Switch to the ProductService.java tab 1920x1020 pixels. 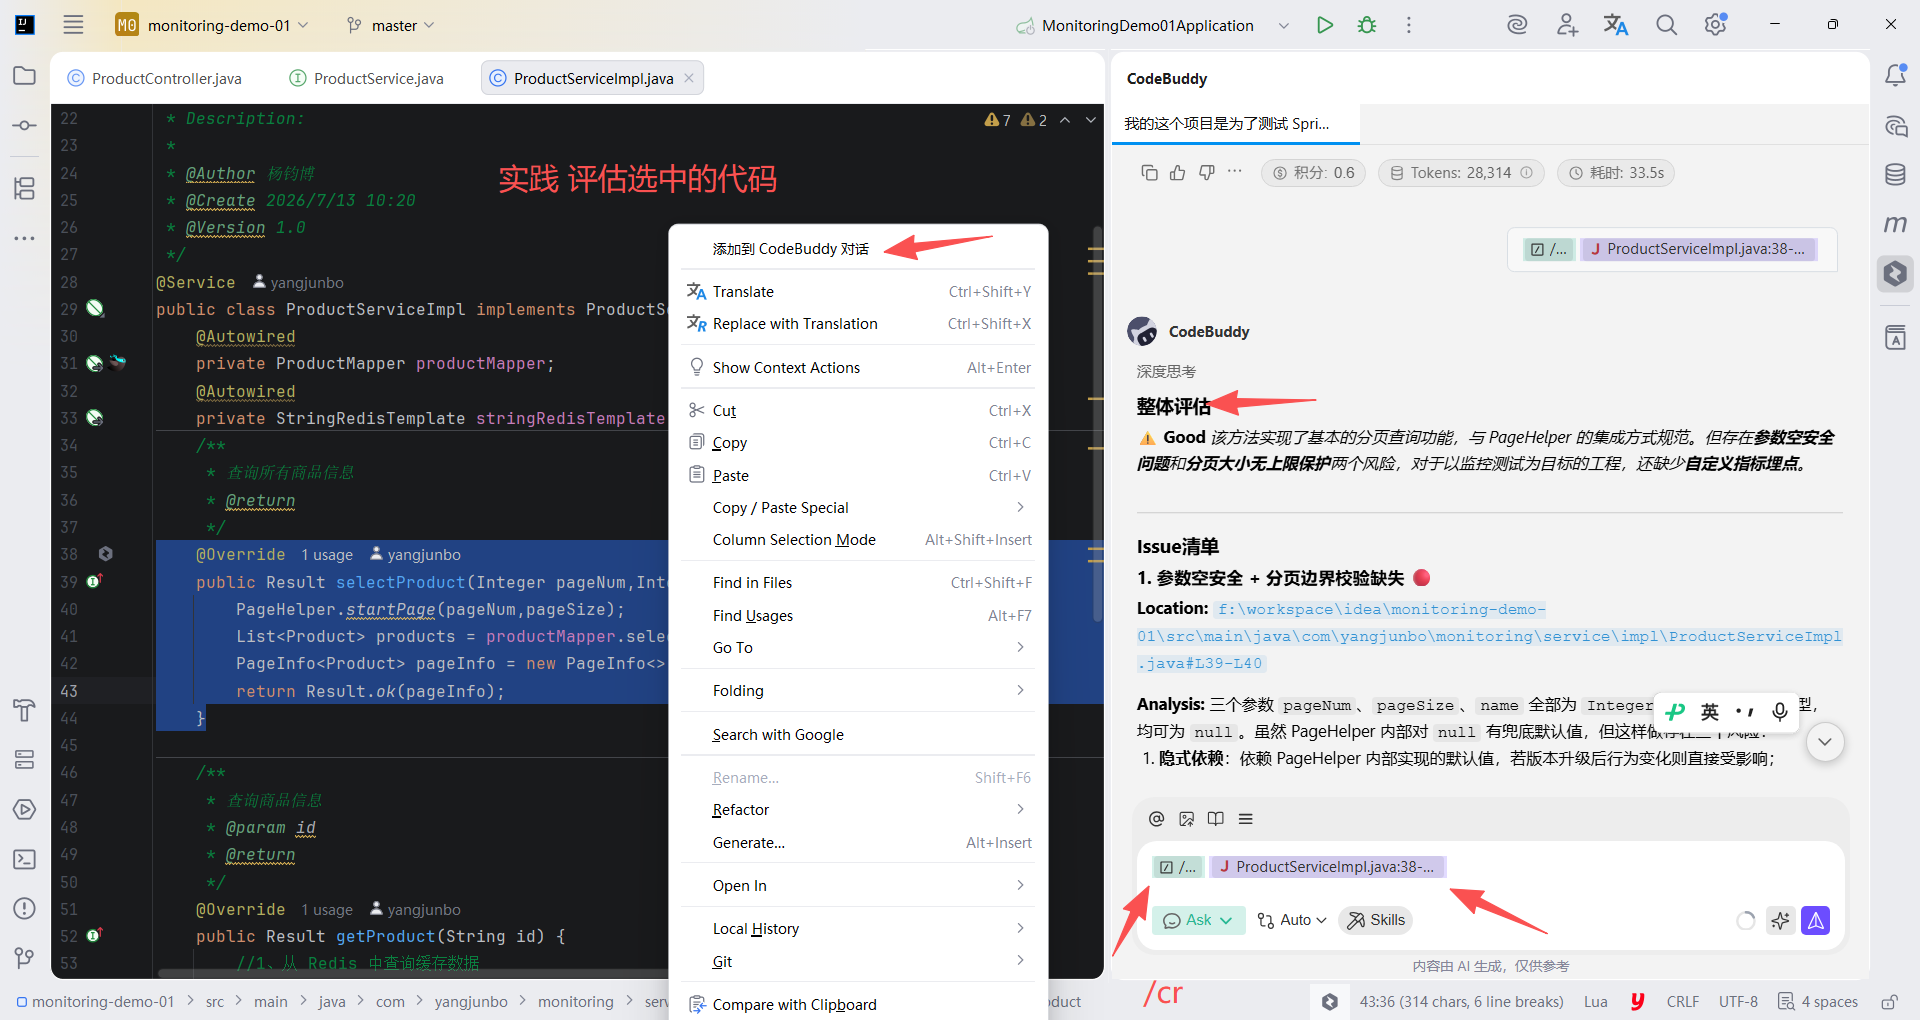[366, 78]
